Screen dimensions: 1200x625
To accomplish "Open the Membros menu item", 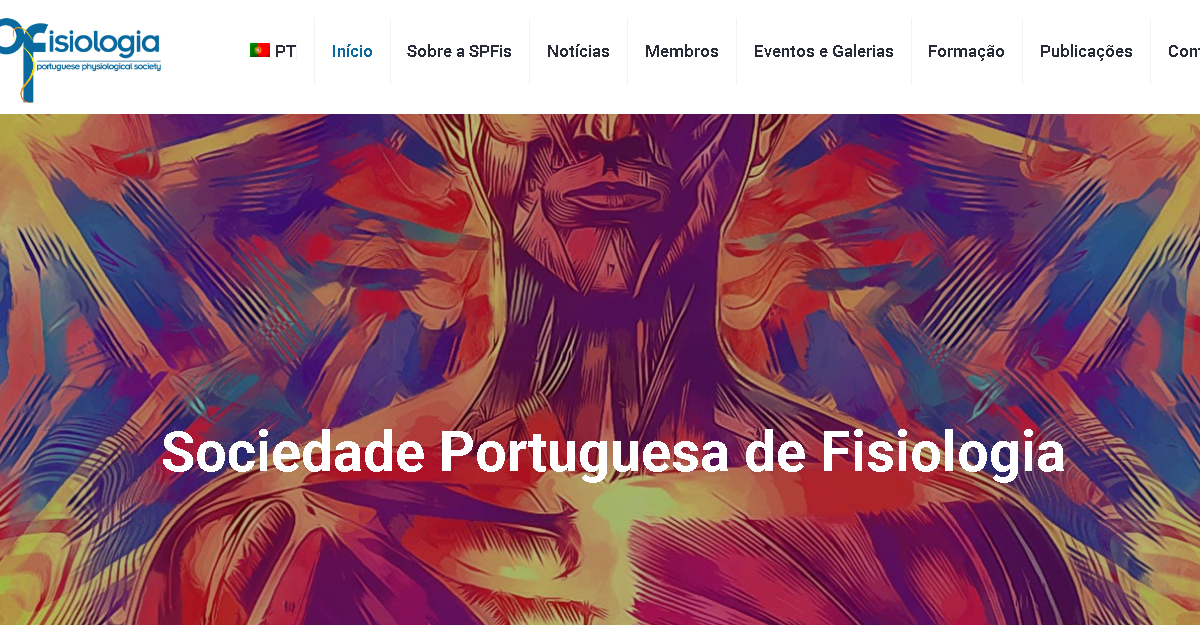I will point(682,51).
